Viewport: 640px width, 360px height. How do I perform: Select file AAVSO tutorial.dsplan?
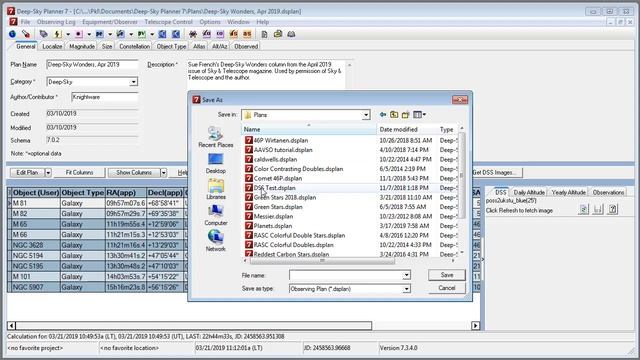(283, 150)
